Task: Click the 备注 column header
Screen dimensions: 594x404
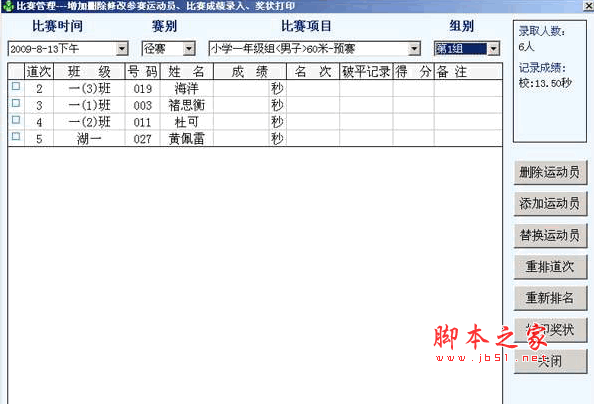Action: click(468, 71)
